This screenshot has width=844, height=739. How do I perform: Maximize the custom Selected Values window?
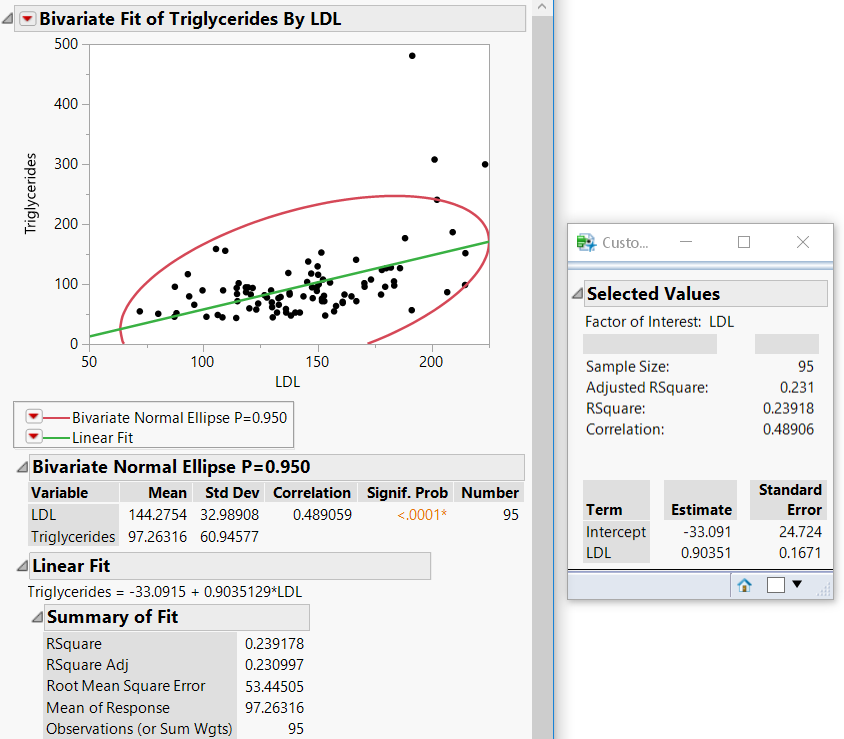tap(743, 242)
